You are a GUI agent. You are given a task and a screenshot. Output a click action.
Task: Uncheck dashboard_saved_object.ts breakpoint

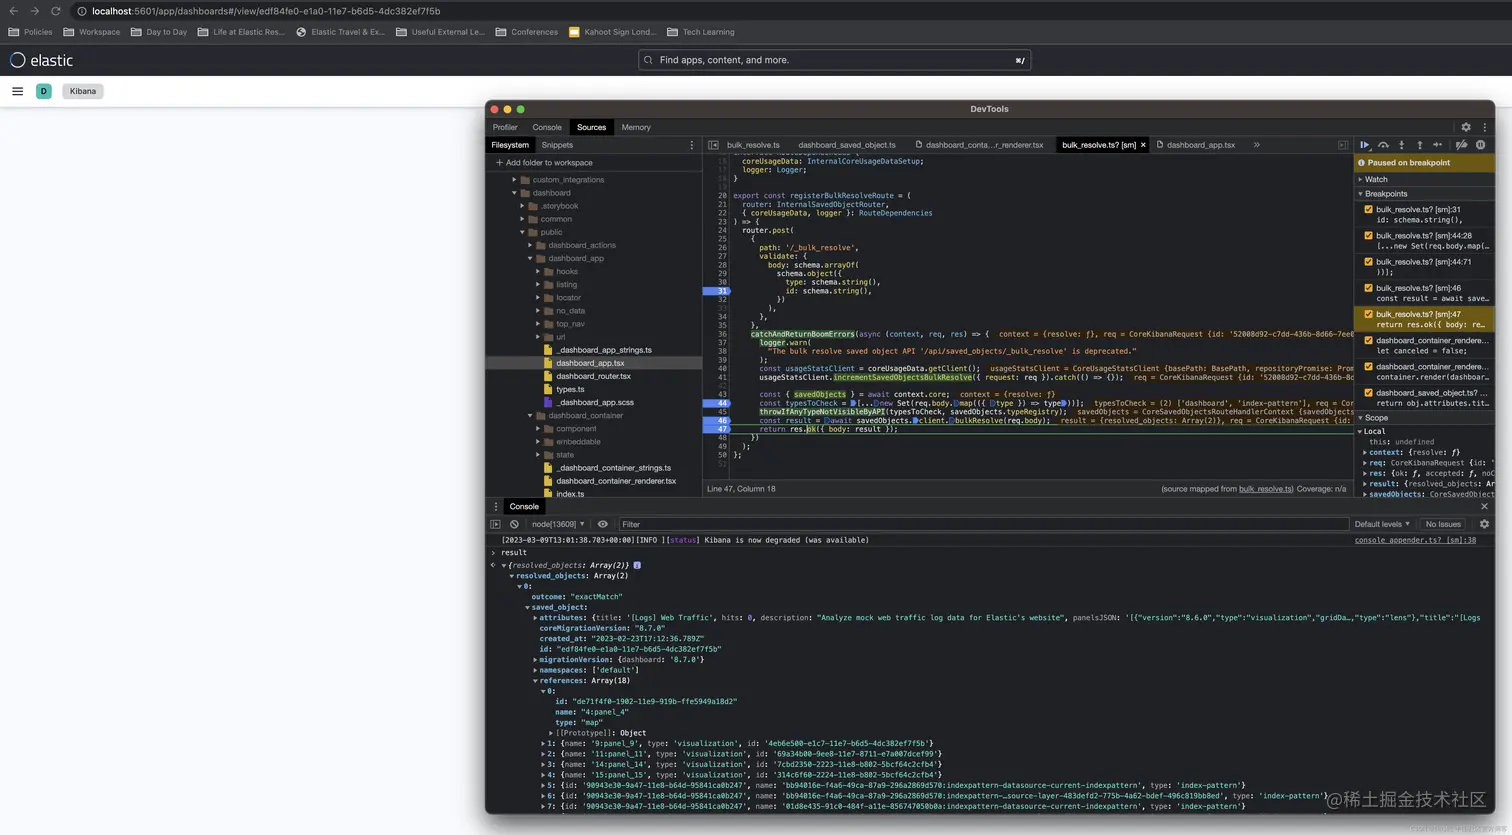point(1368,392)
